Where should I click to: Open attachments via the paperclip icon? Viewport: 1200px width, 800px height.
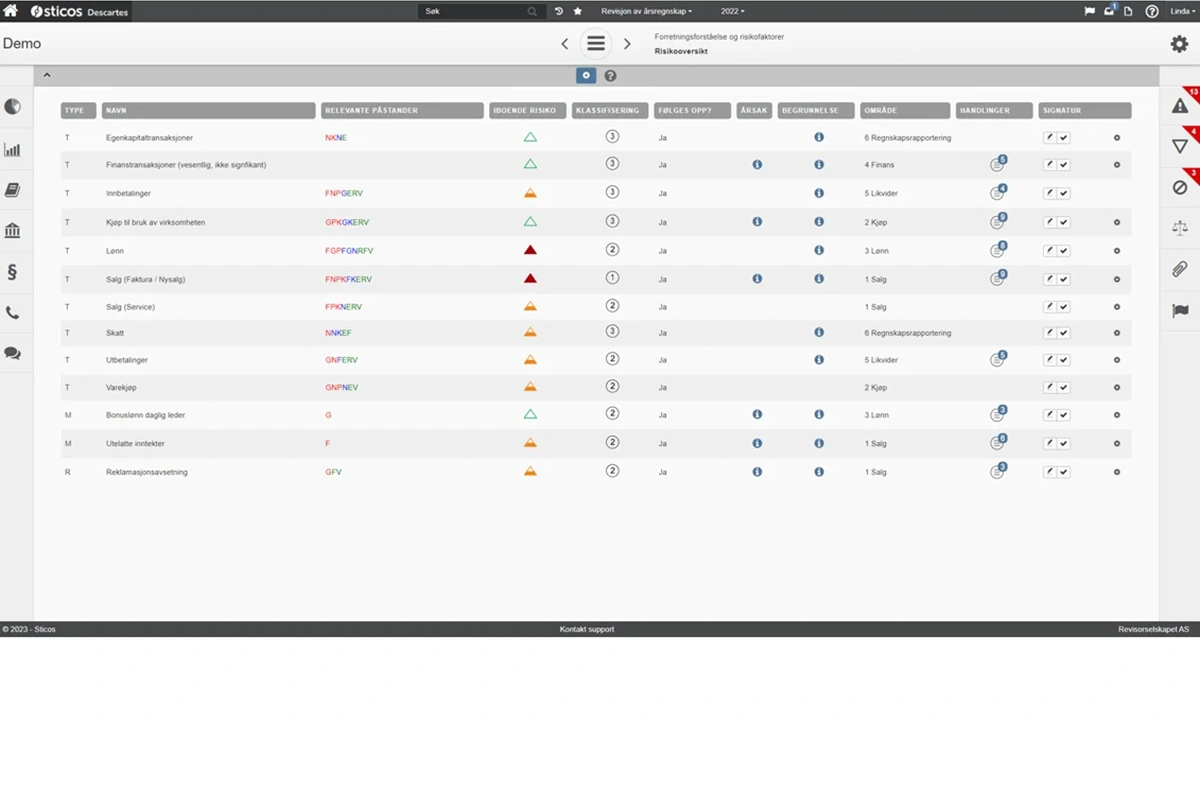[x=1180, y=269]
